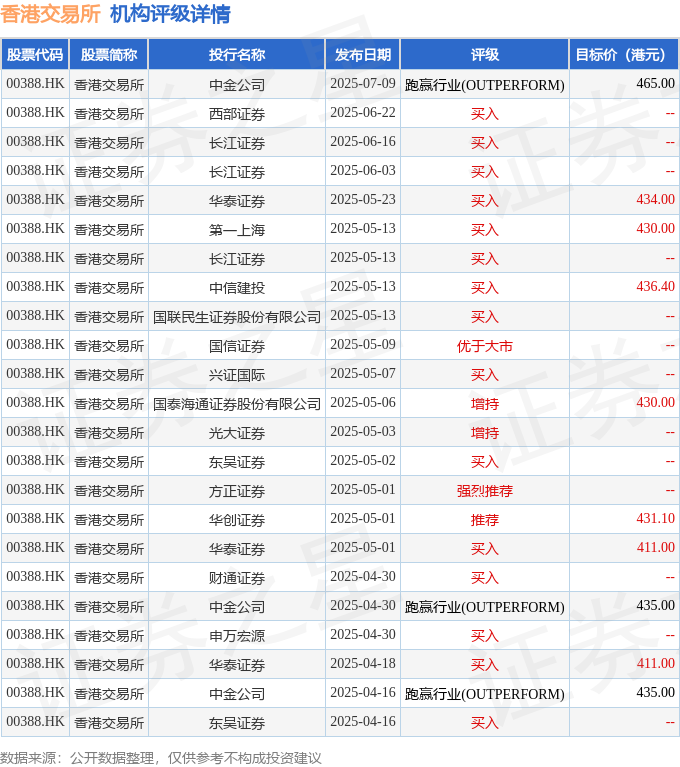Viewport: 680px width, 767px height.
Task: Click 增持 rating in 国泰海通 row
Action: [485, 404]
